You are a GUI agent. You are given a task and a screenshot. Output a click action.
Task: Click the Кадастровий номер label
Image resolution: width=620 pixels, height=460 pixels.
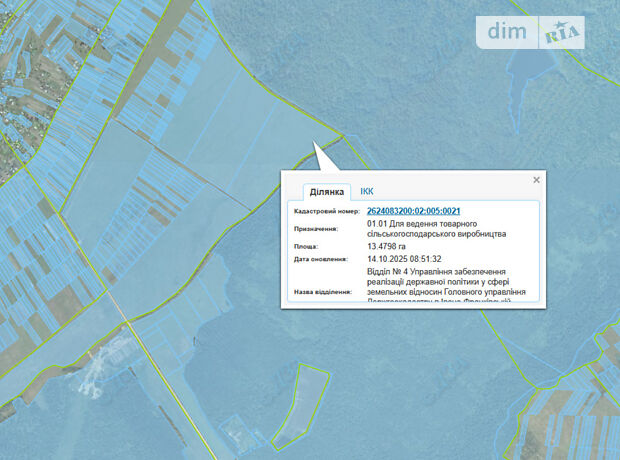coord(325,212)
